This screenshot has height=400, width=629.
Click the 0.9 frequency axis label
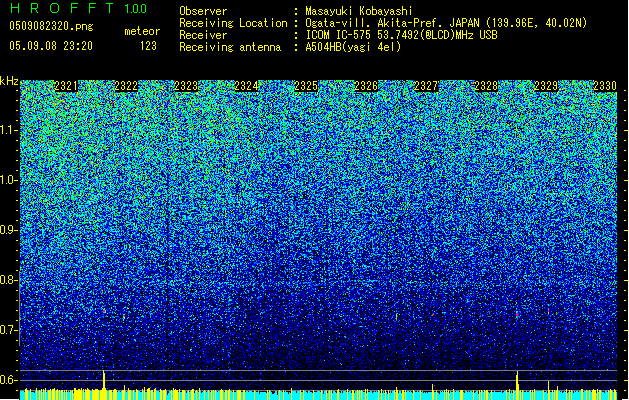point(7,230)
